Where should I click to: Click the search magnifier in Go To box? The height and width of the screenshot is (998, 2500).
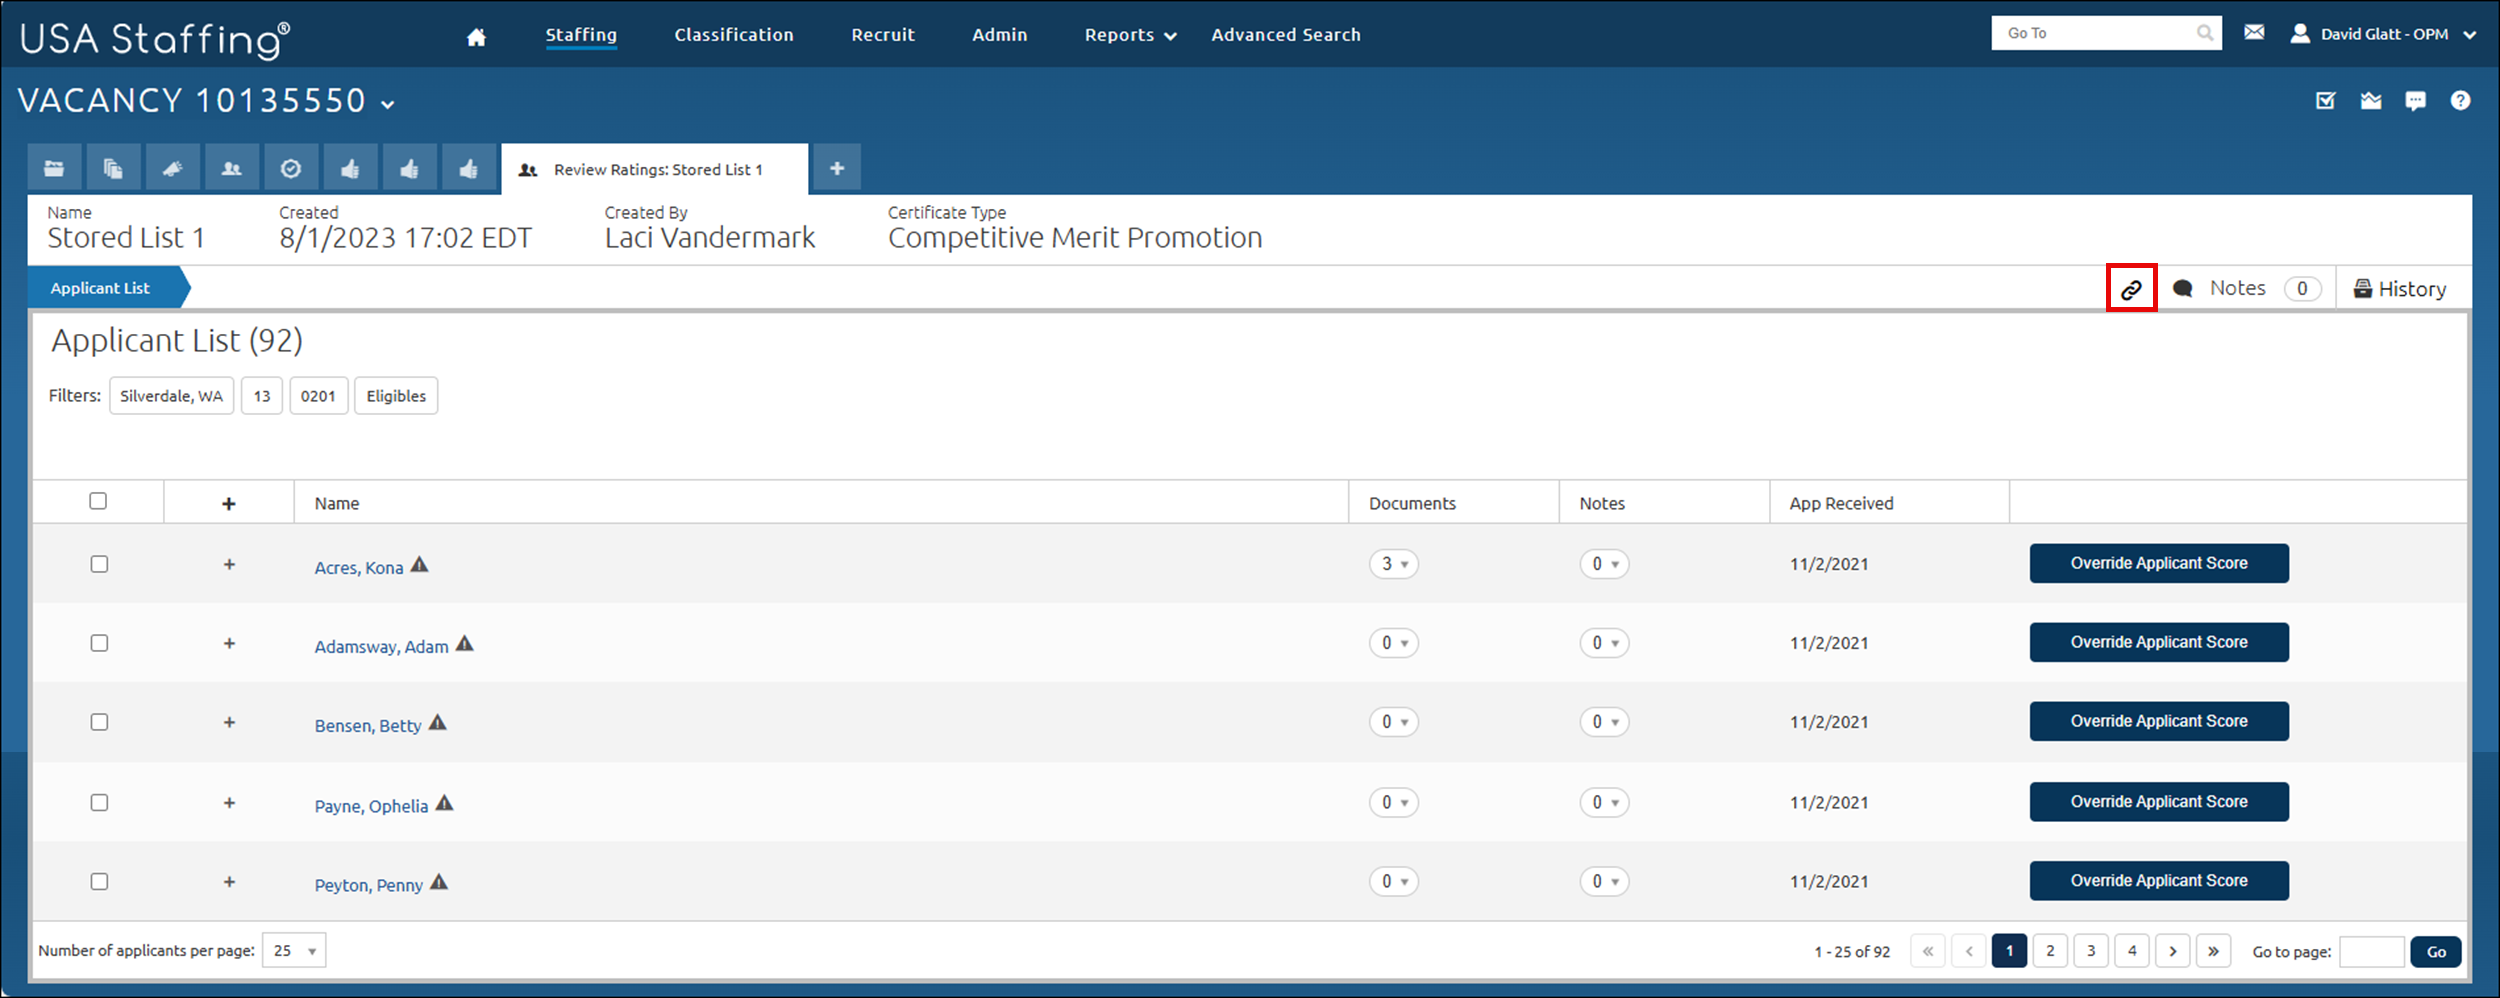(x=2204, y=33)
